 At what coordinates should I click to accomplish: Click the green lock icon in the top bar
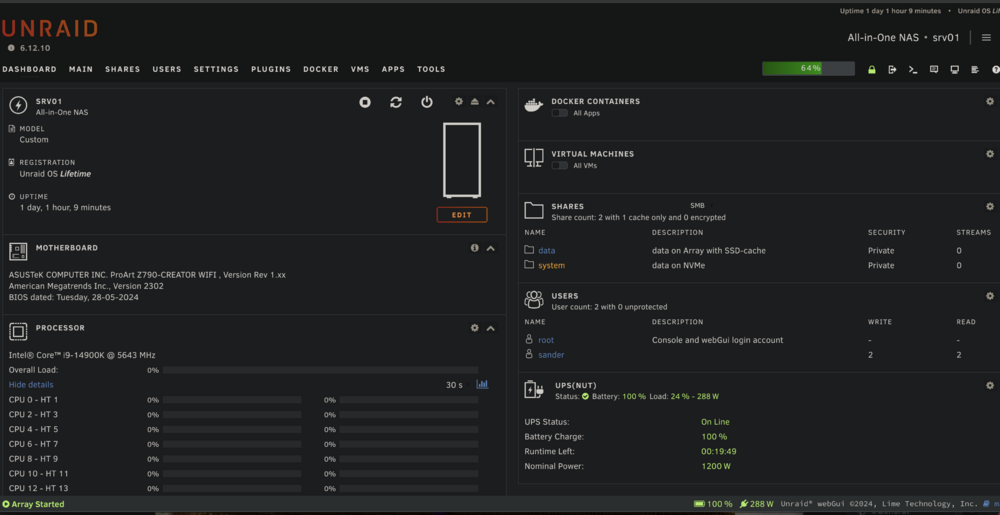coord(872,69)
